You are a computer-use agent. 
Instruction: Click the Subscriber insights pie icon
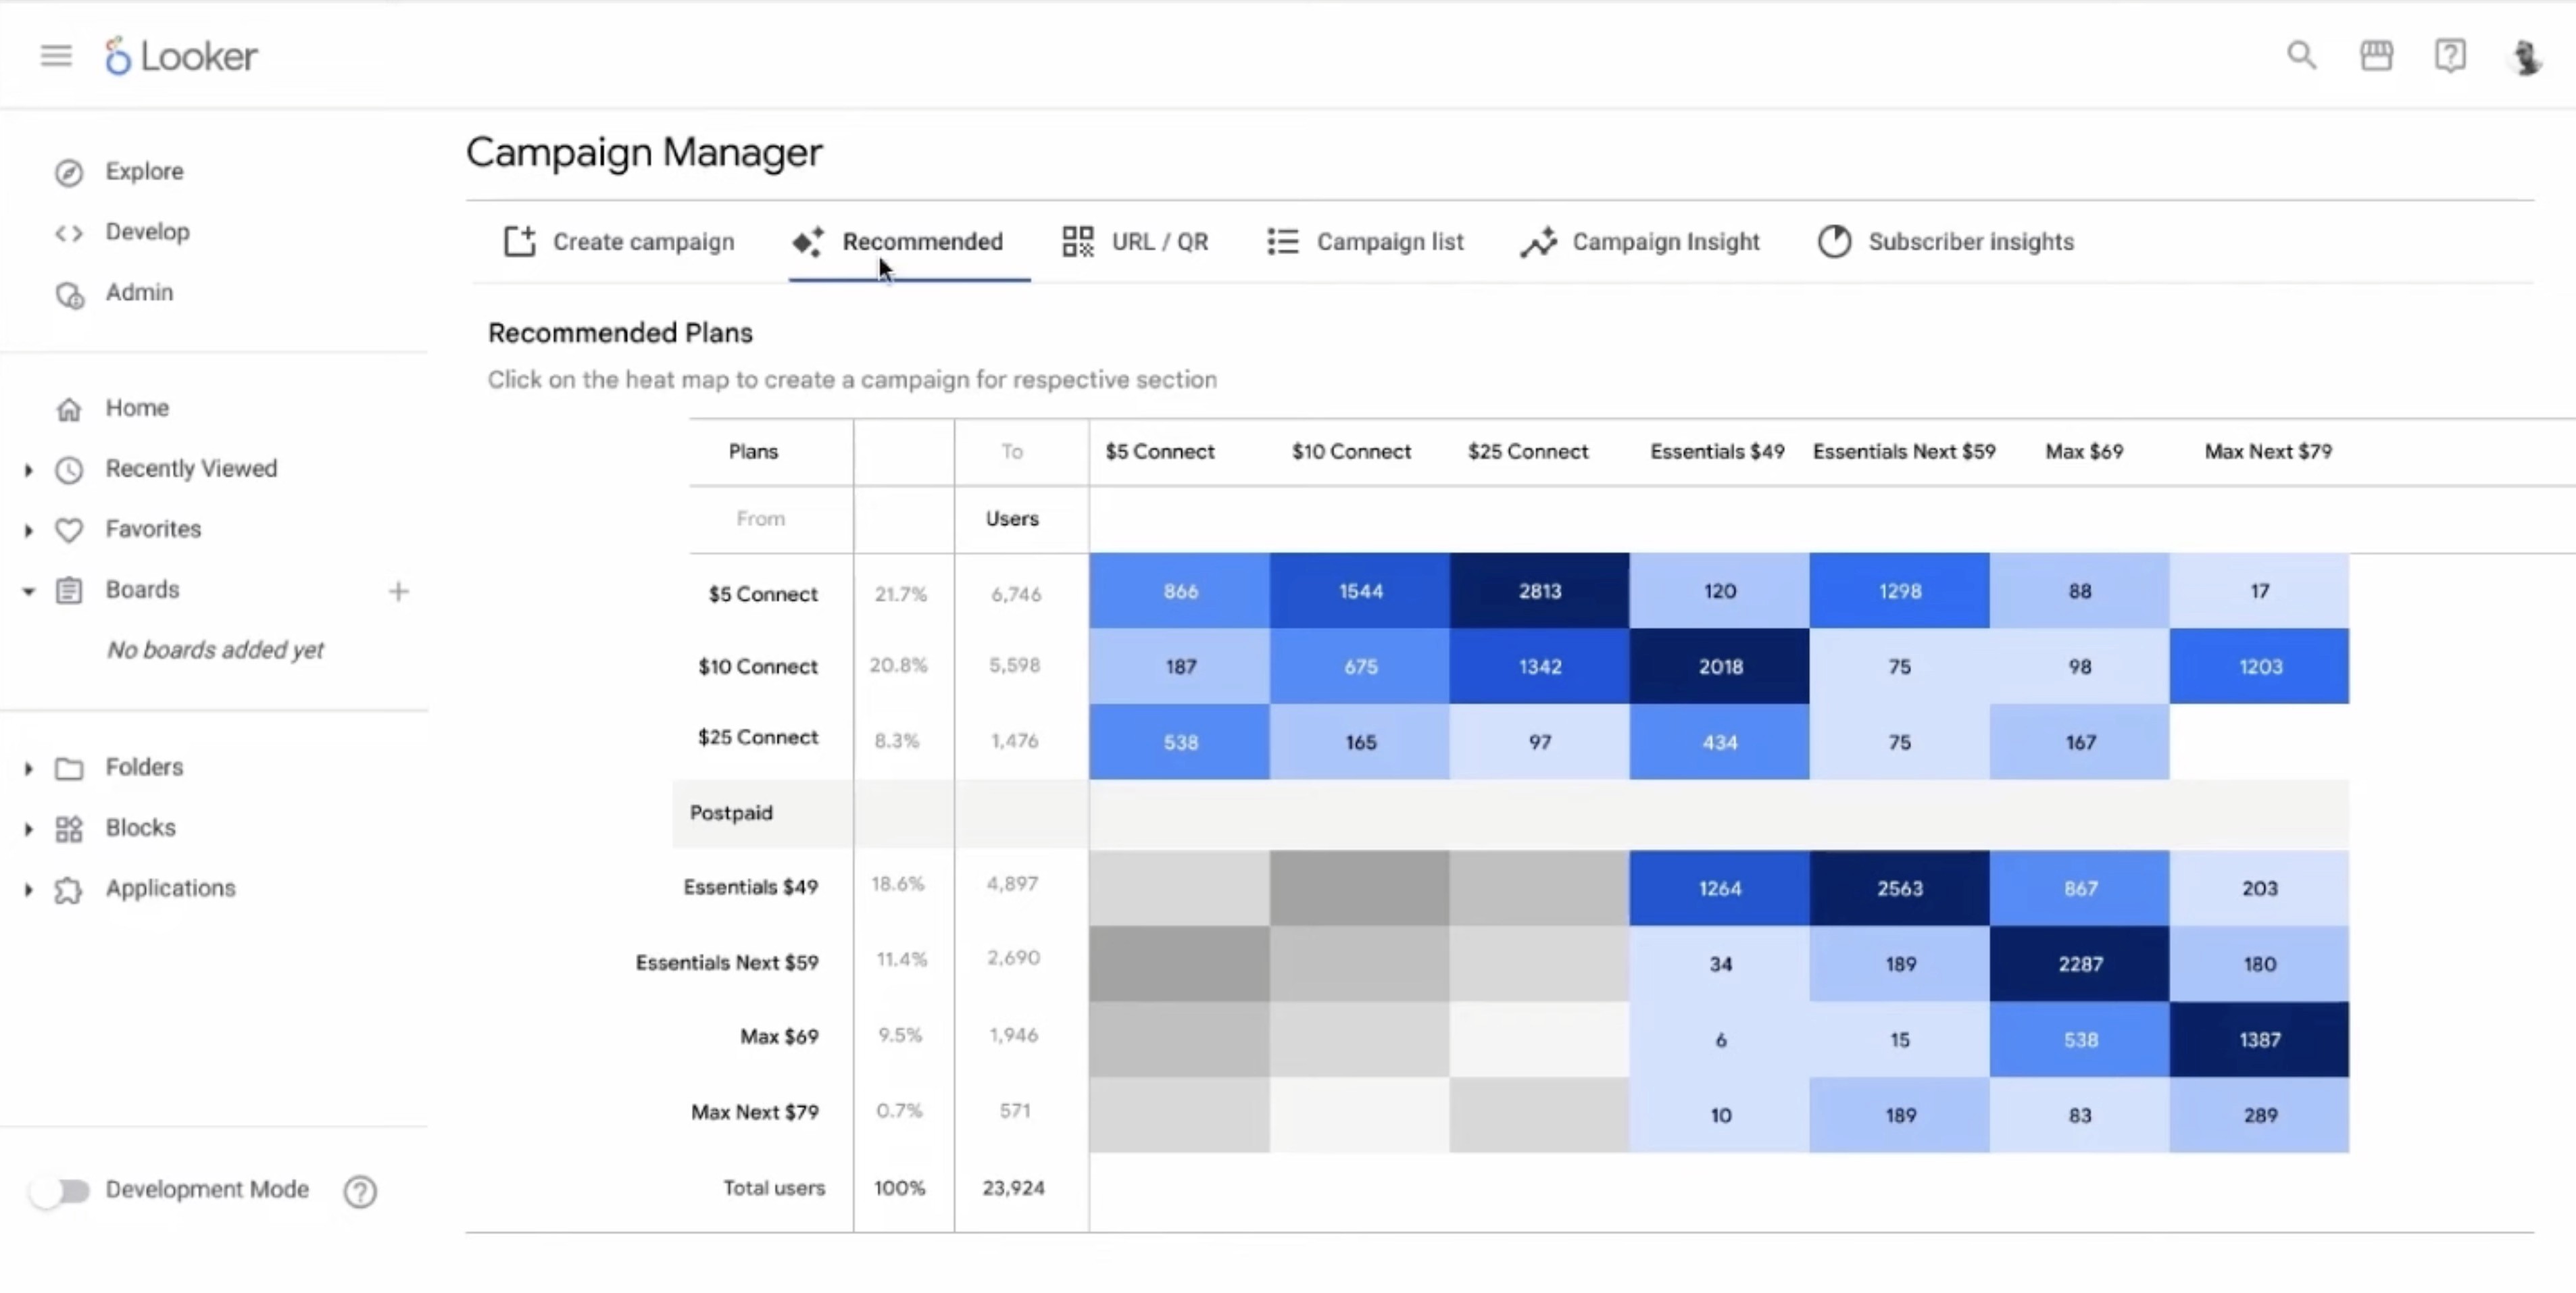1834,241
